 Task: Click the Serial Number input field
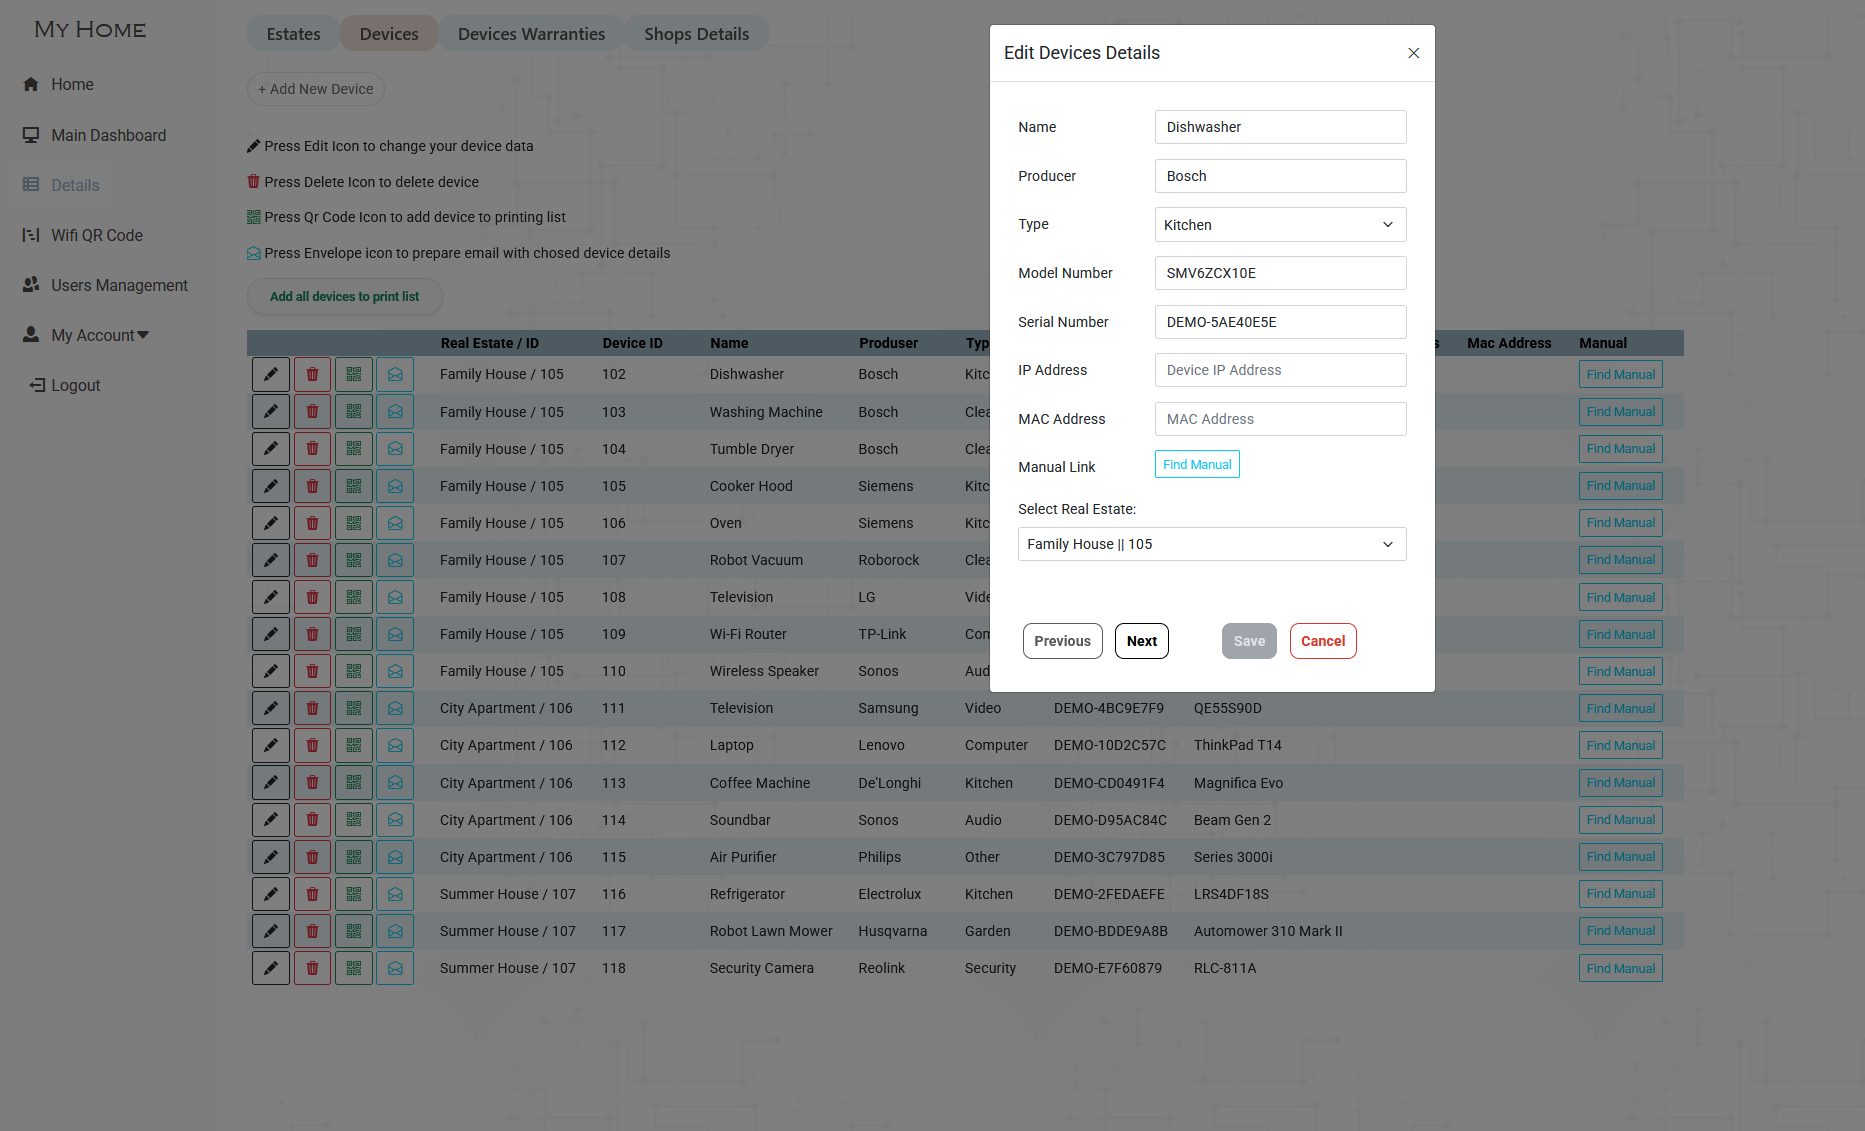coord(1280,322)
